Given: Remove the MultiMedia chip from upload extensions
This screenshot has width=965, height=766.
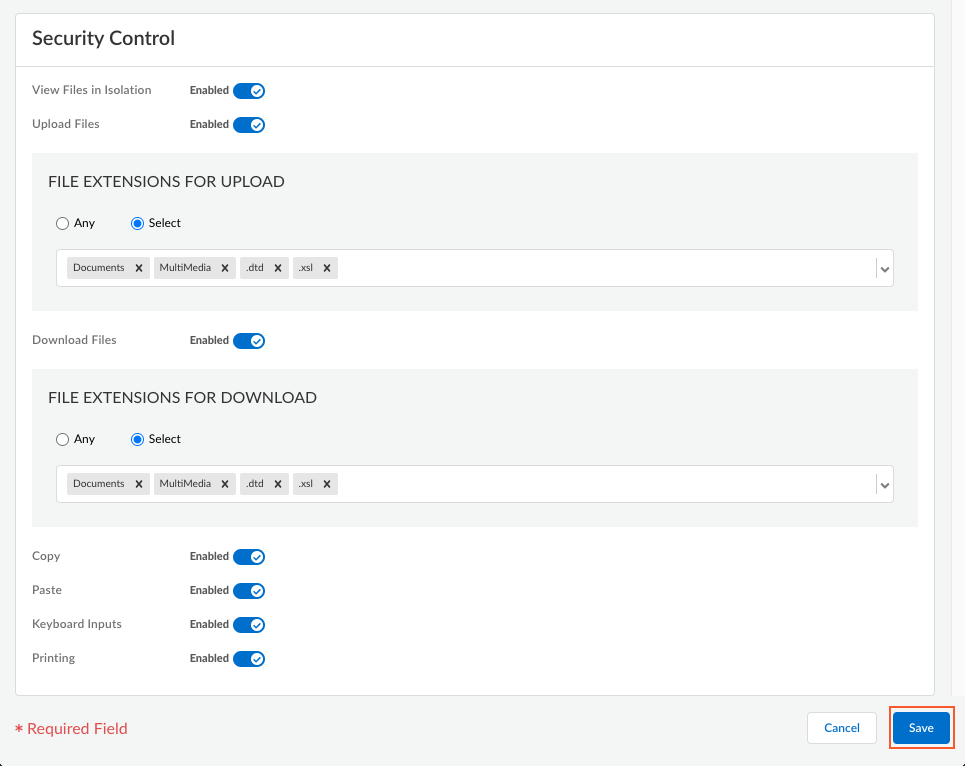Looking at the screenshot, I should tap(225, 267).
